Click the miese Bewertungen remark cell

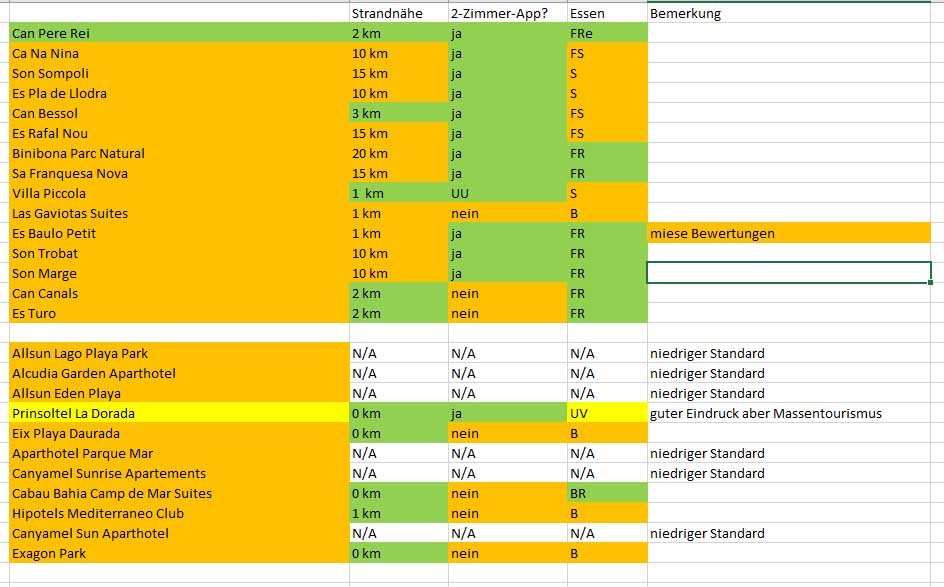(788, 233)
